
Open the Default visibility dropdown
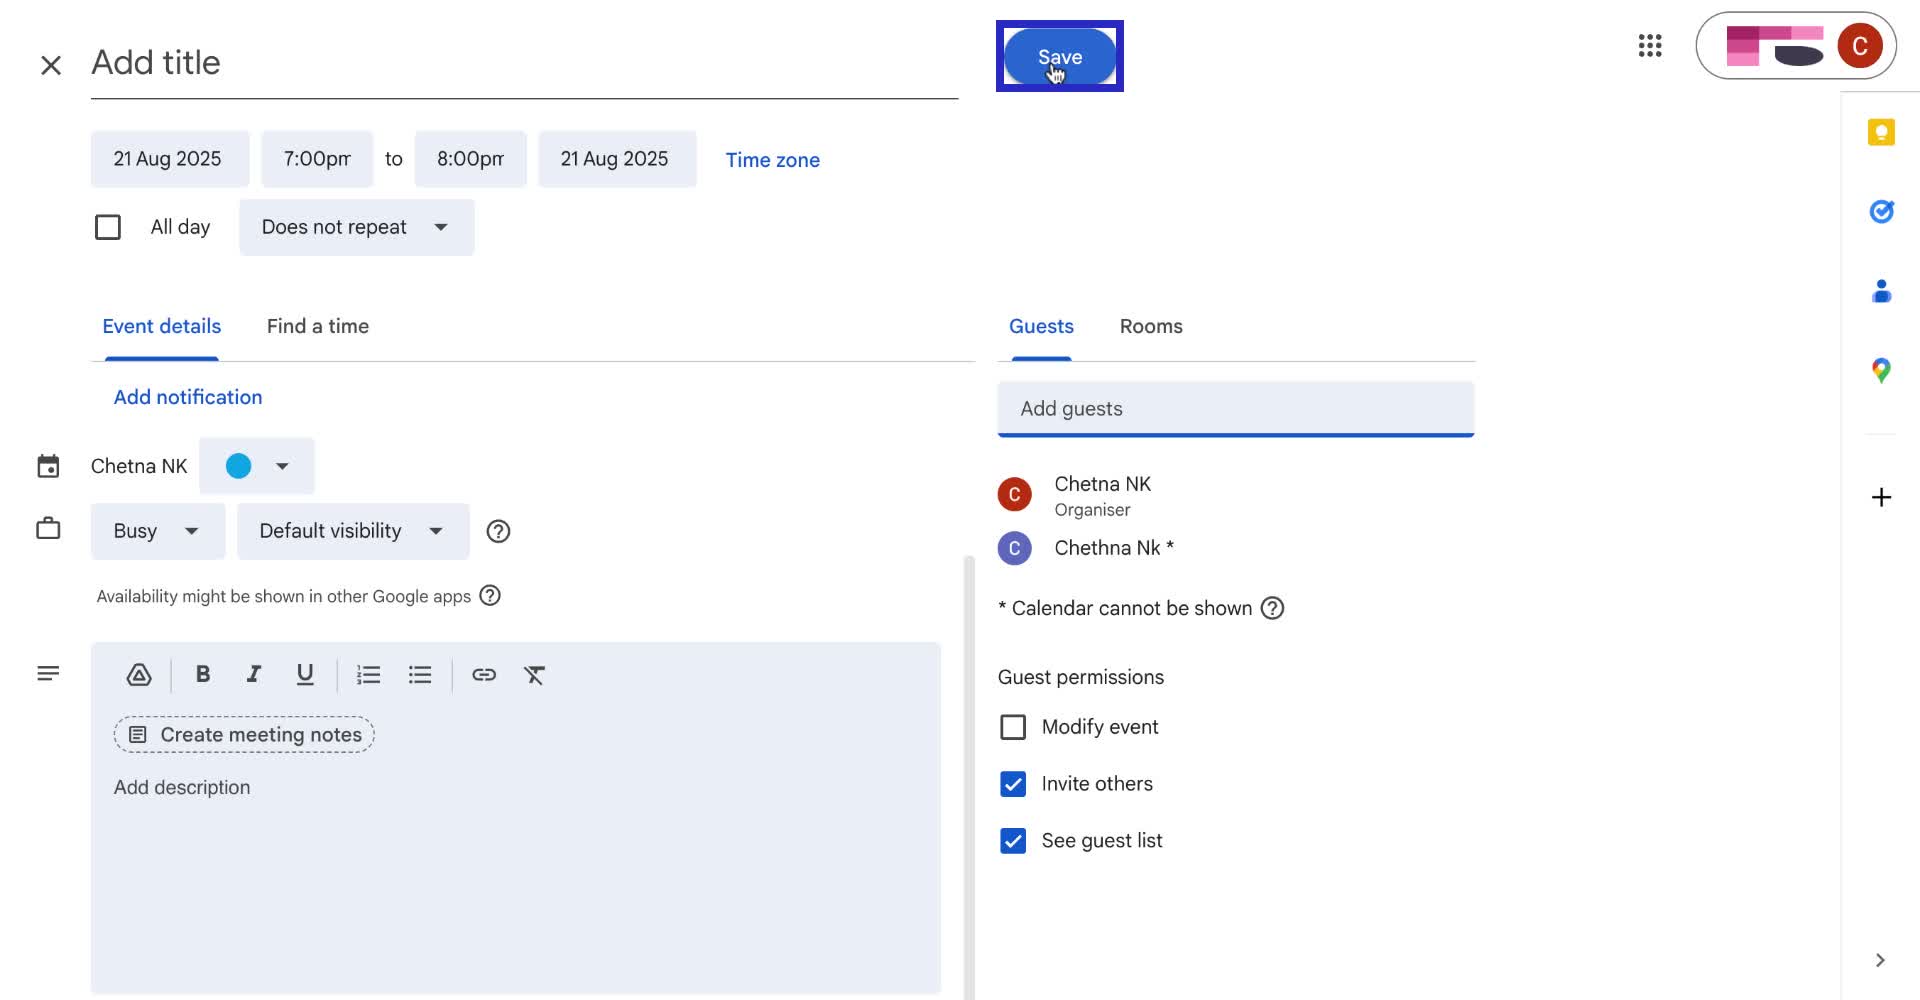tap(351, 531)
